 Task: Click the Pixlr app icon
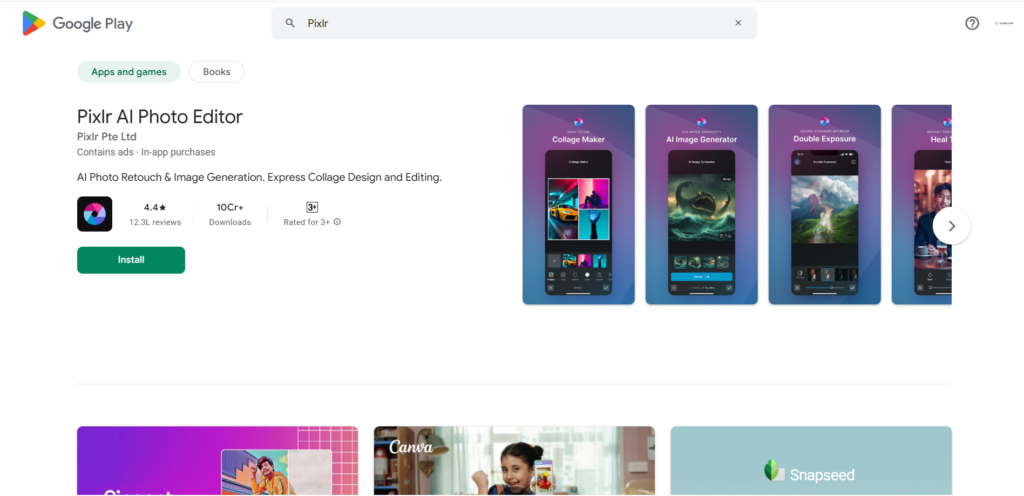coord(95,214)
